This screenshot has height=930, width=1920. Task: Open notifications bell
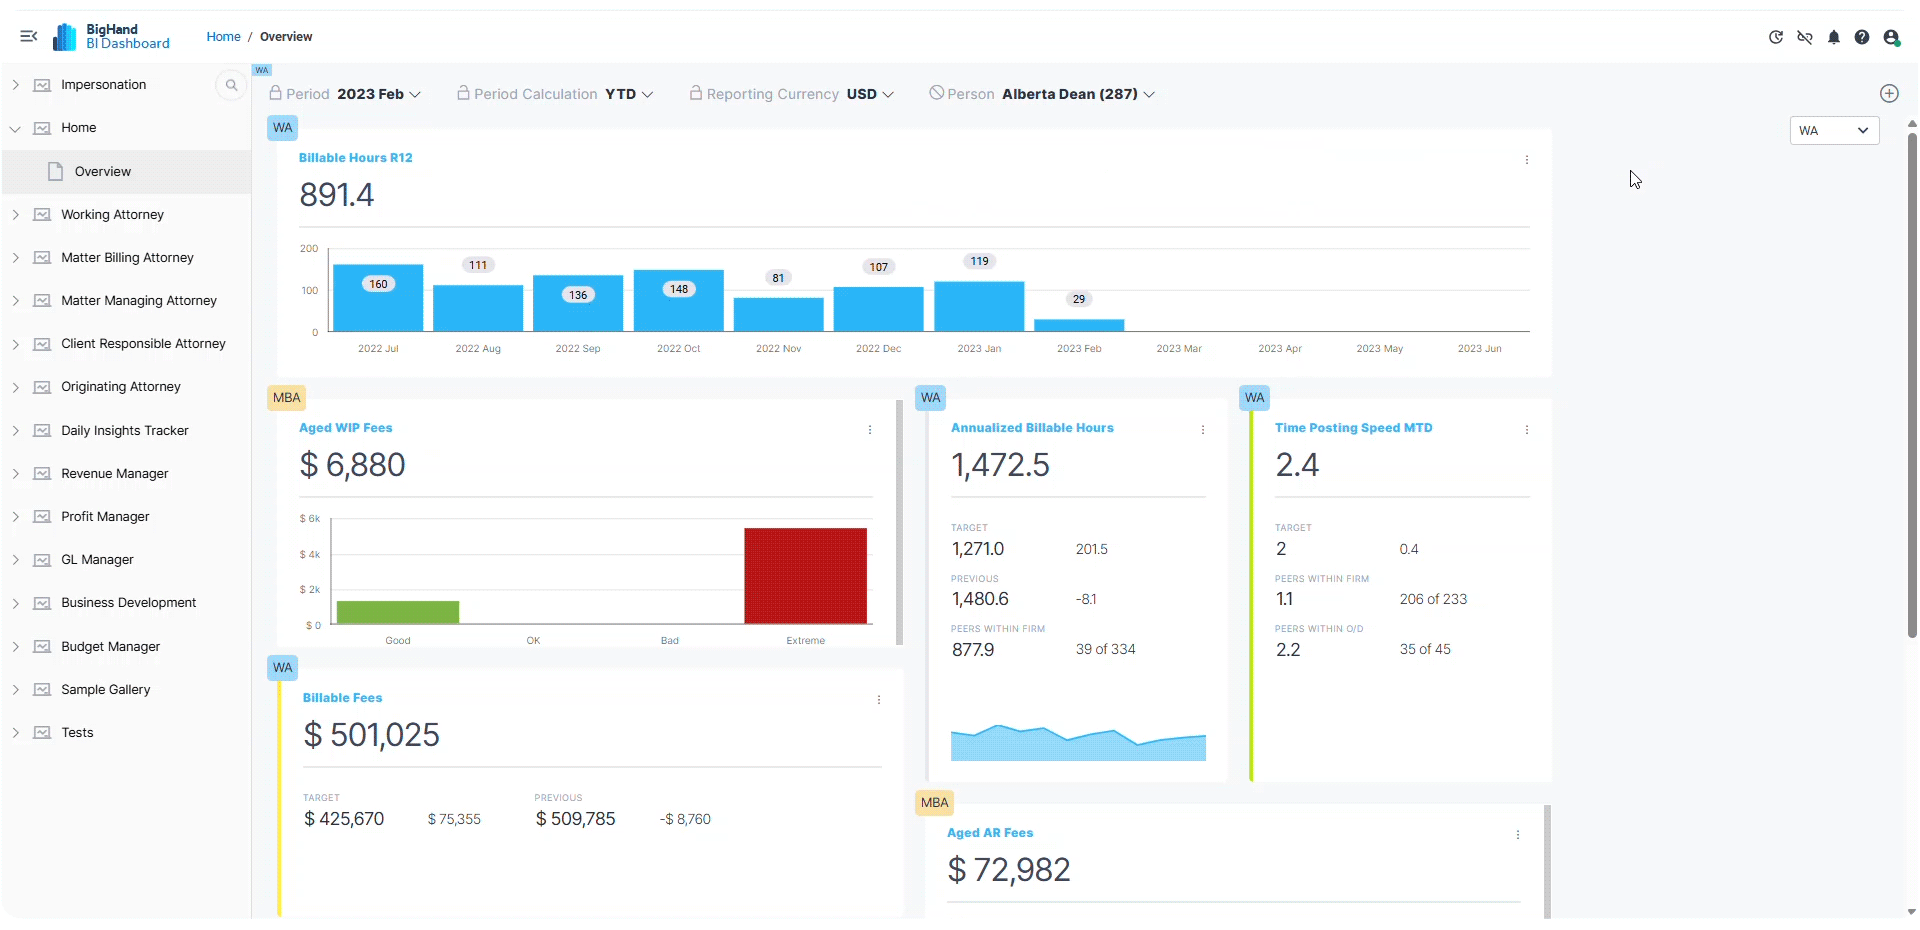point(1834,37)
